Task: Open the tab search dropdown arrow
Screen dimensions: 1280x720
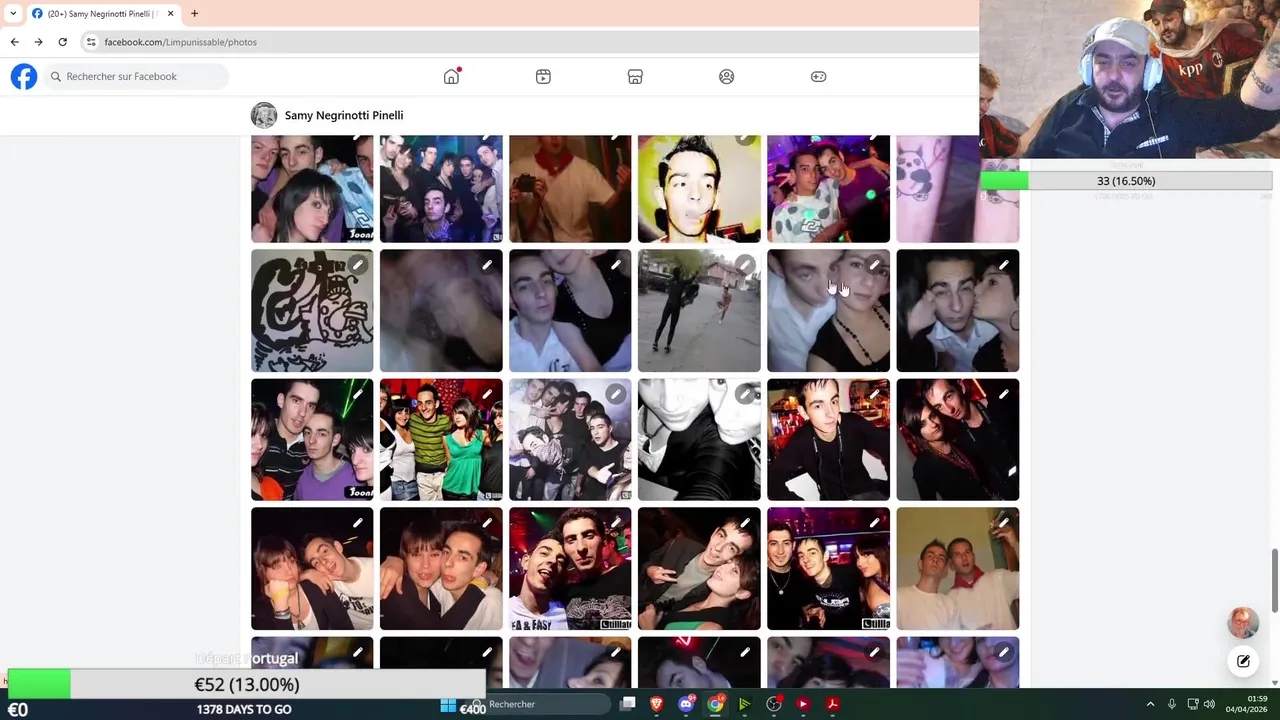Action: click(13, 13)
